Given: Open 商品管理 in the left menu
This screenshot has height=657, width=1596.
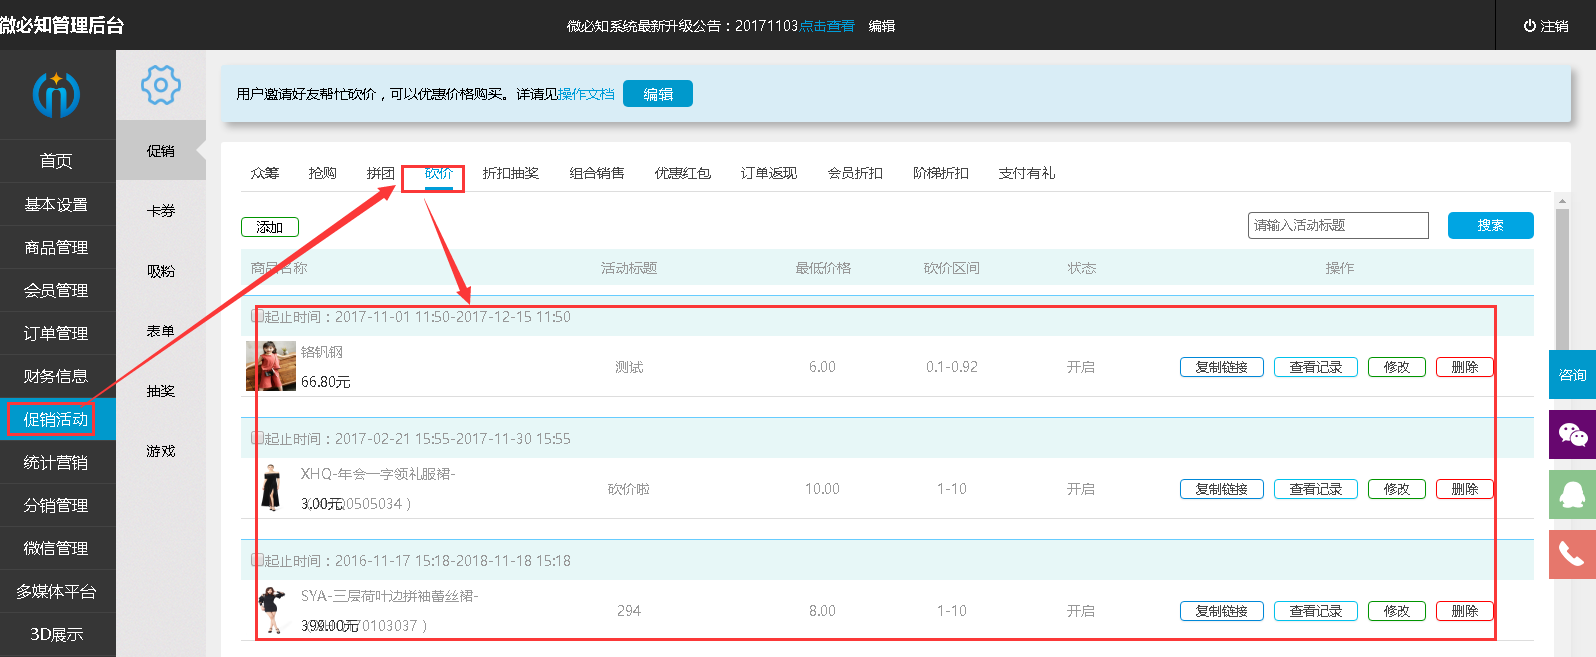Looking at the screenshot, I should [57, 247].
